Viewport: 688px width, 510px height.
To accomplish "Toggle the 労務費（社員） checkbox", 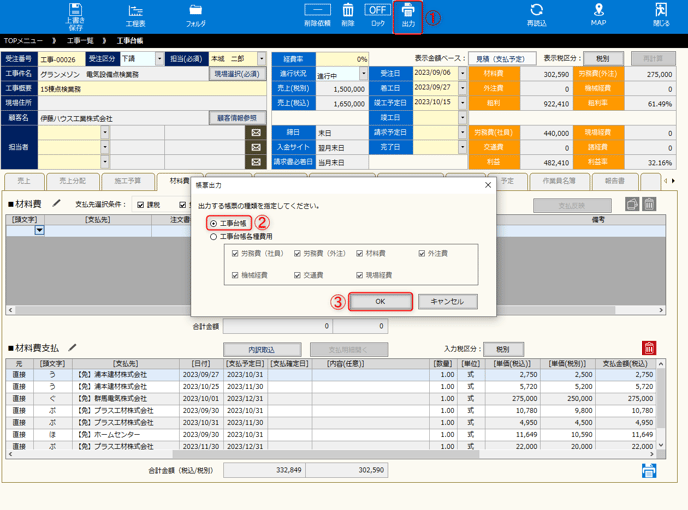I will point(235,253).
